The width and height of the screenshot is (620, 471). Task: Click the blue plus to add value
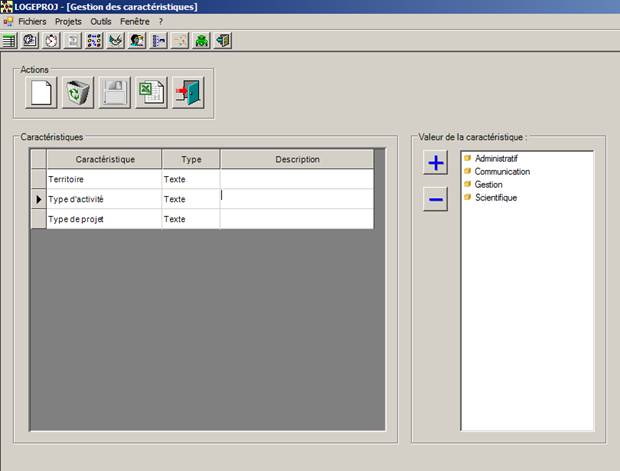pos(436,165)
